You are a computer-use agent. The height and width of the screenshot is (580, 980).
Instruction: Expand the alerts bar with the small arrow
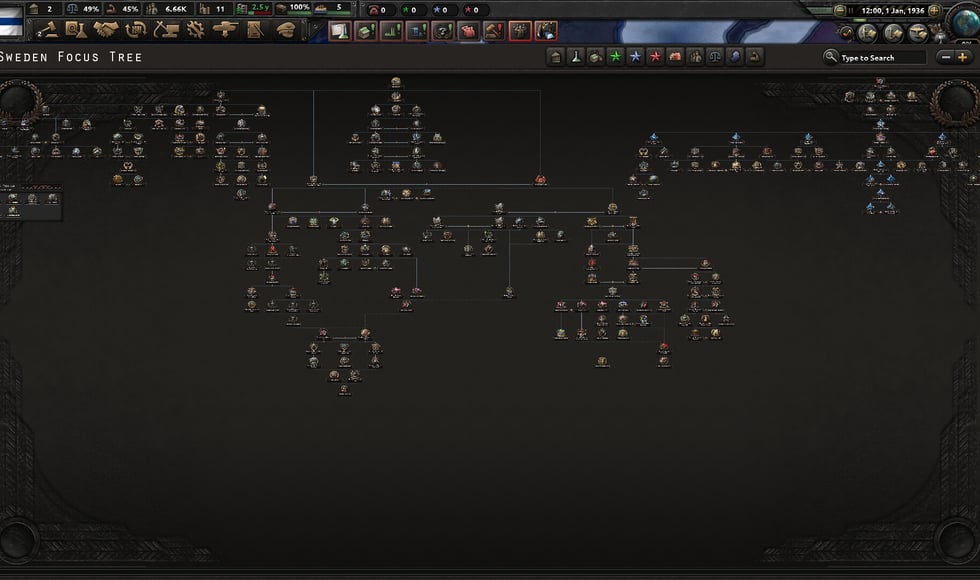click(316, 28)
